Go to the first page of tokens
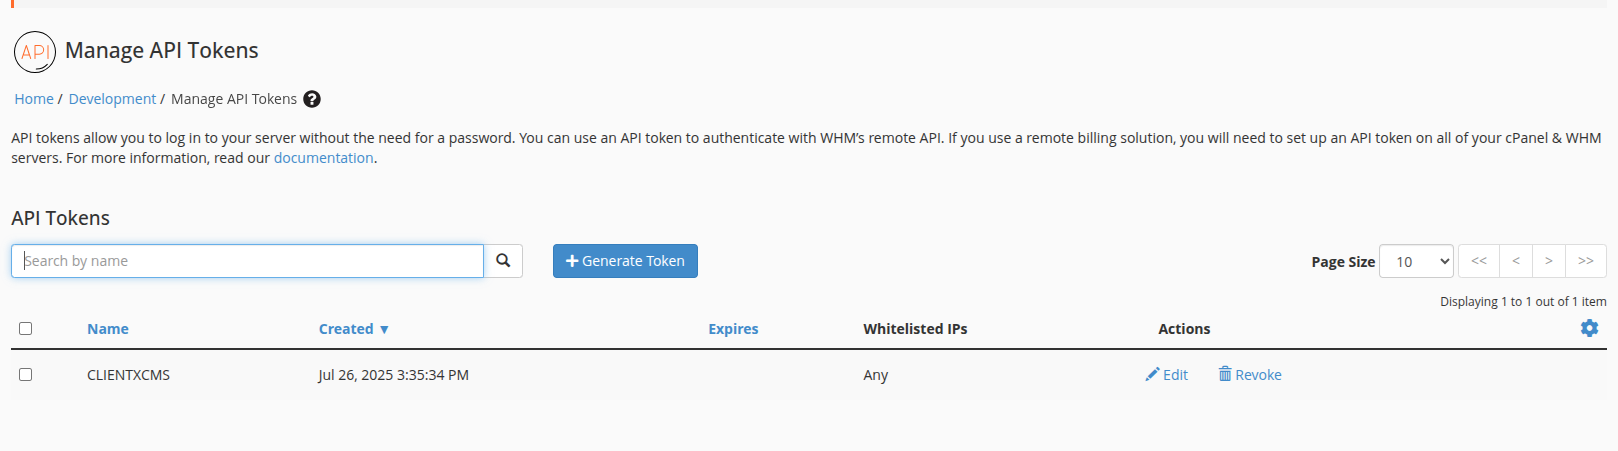The image size is (1618, 451). coord(1479,261)
